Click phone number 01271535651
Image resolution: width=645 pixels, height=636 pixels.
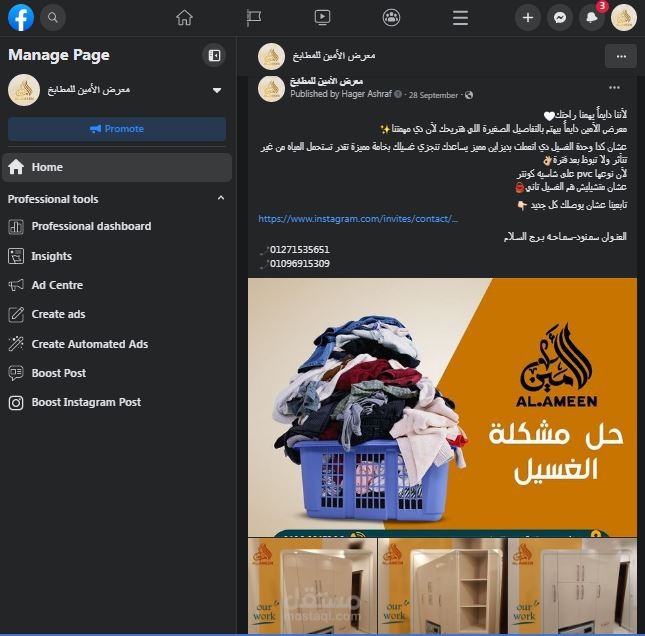pos(299,250)
